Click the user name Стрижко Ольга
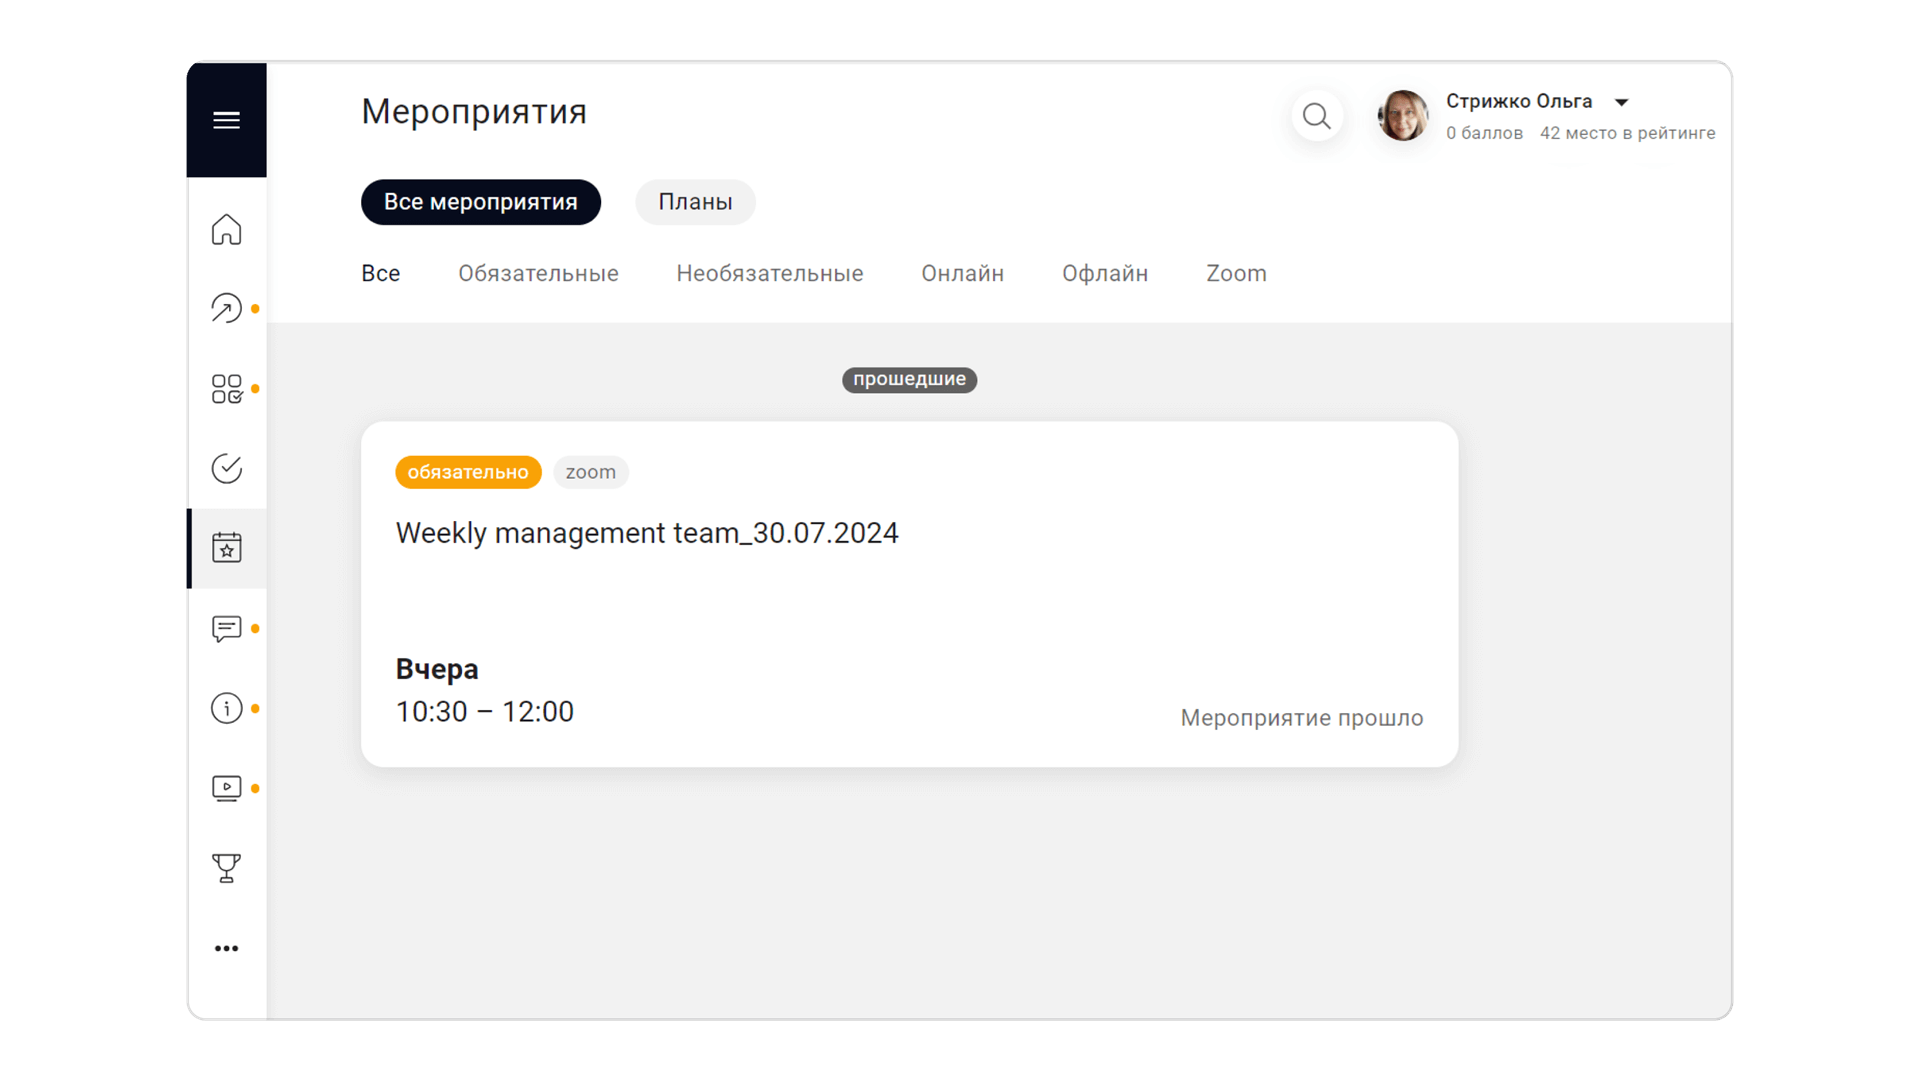The width and height of the screenshot is (1920, 1080). click(1519, 101)
